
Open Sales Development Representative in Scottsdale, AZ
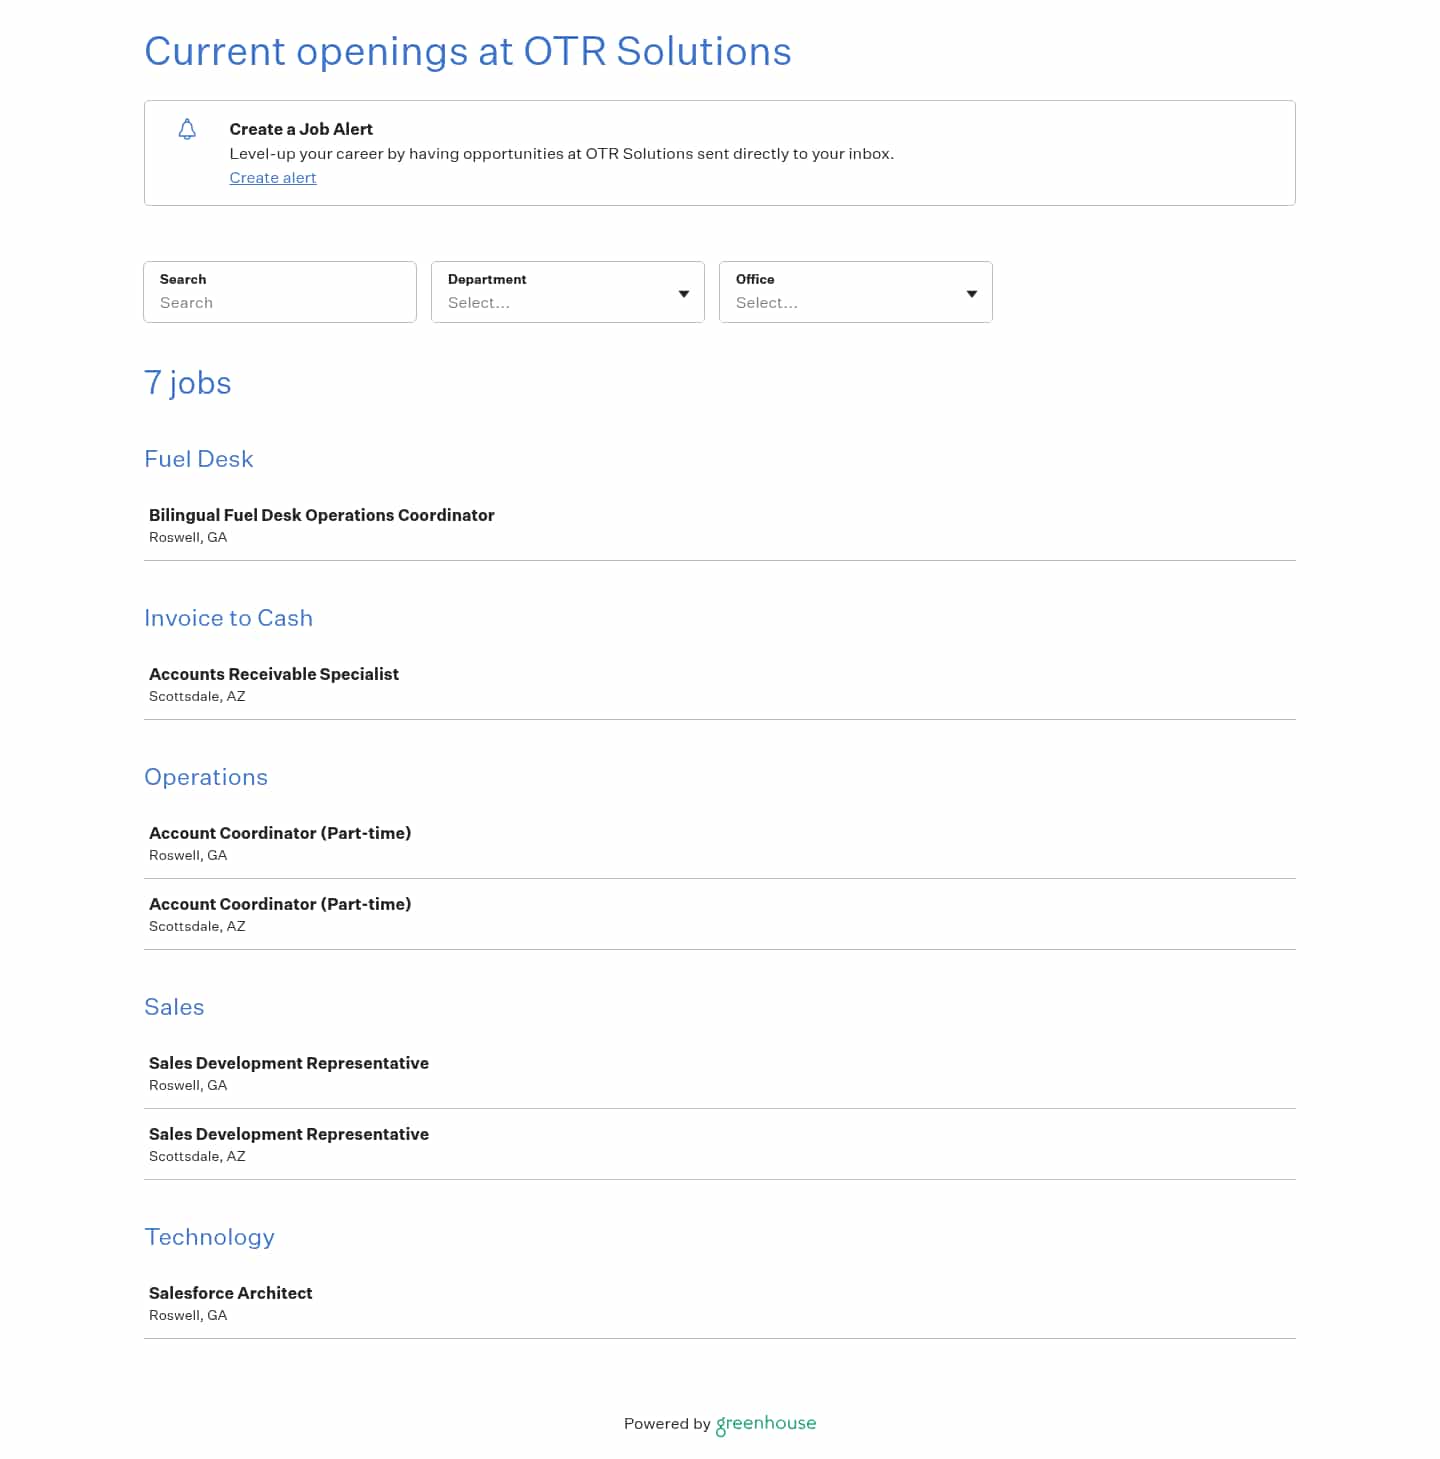coord(289,1134)
